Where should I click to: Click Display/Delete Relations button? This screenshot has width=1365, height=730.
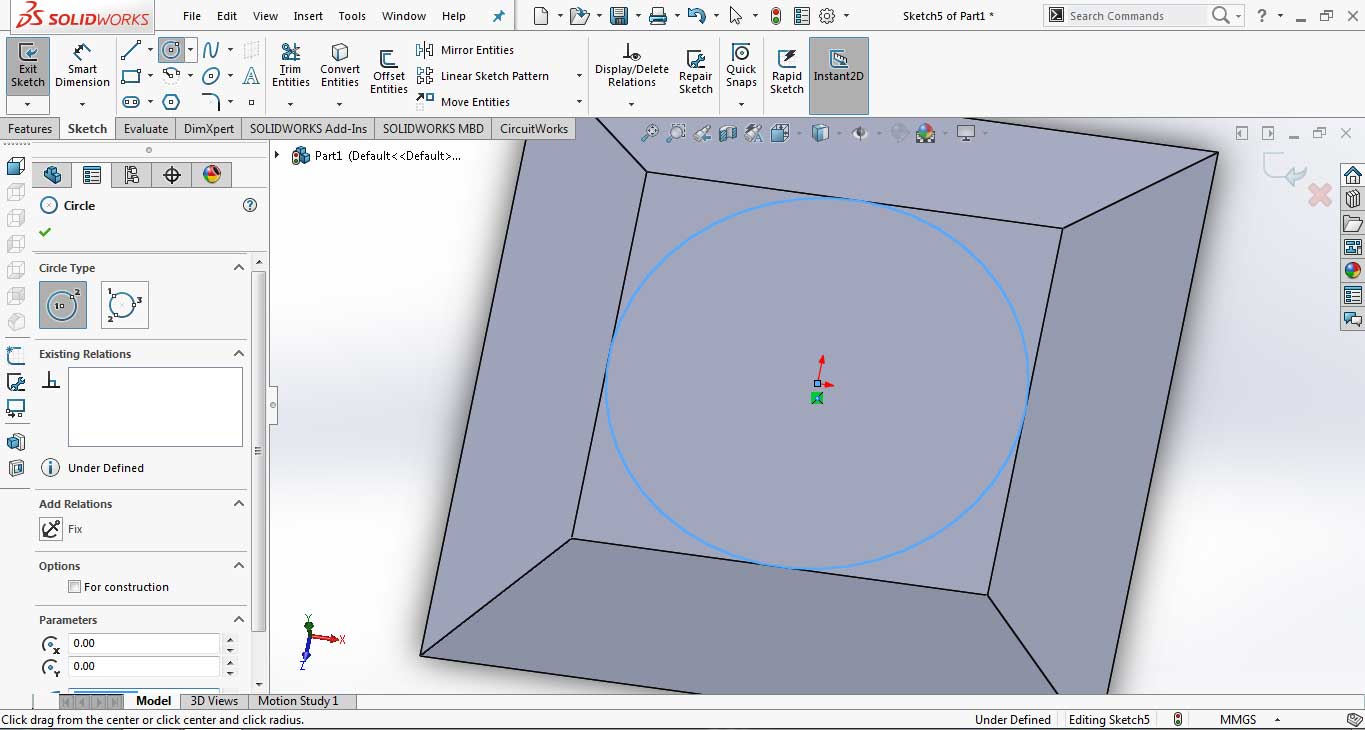point(632,66)
